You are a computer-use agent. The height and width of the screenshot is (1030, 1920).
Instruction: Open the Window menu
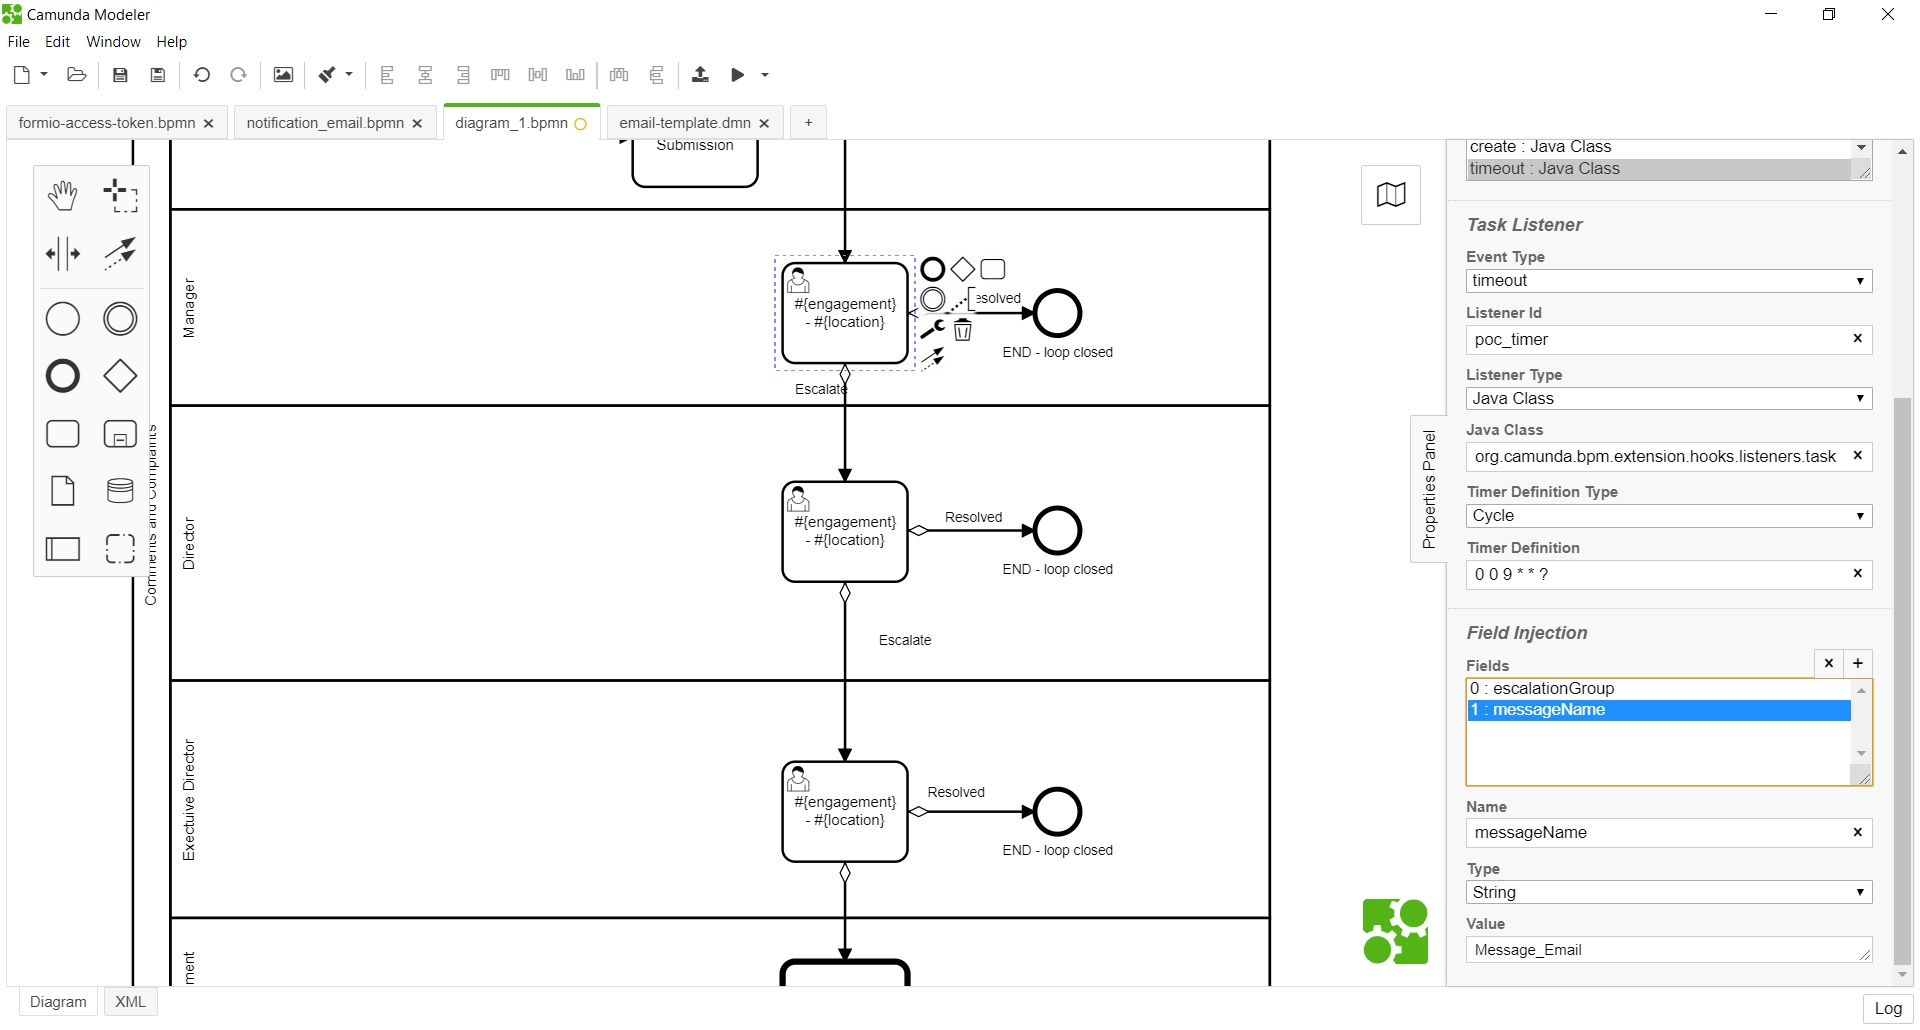tap(113, 42)
